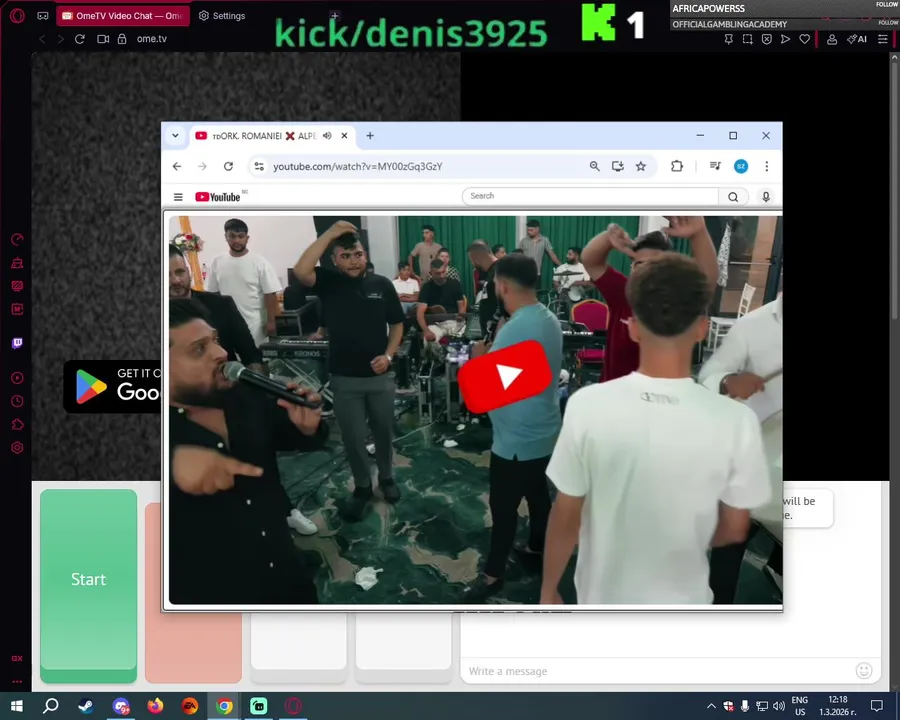
Task: Take a snapshot with Opera's capture icon
Action: [x=747, y=39]
